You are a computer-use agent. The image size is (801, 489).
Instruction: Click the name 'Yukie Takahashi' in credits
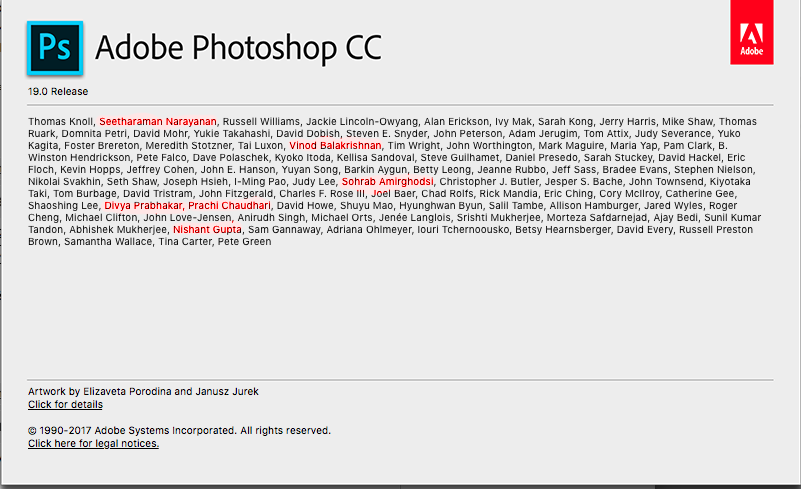click(x=231, y=133)
